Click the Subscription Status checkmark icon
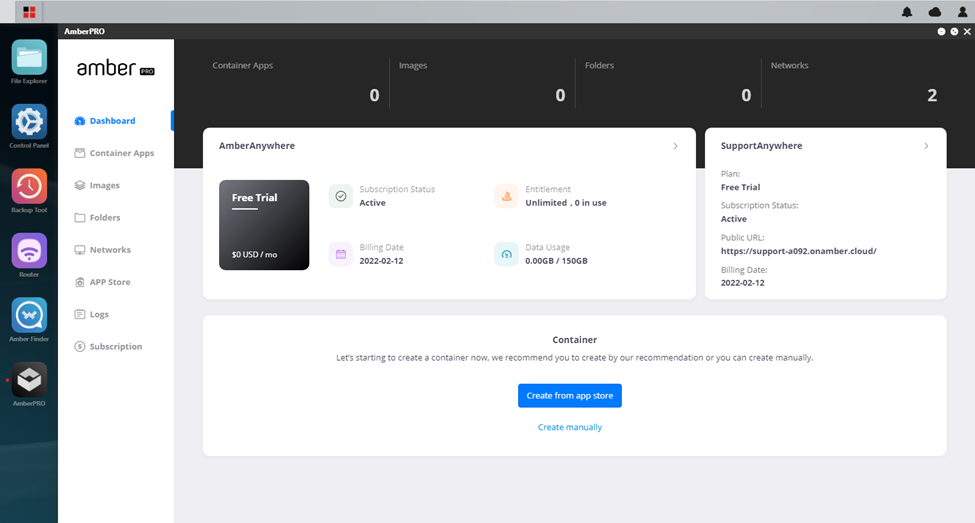This screenshot has width=975, height=523. point(341,197)
